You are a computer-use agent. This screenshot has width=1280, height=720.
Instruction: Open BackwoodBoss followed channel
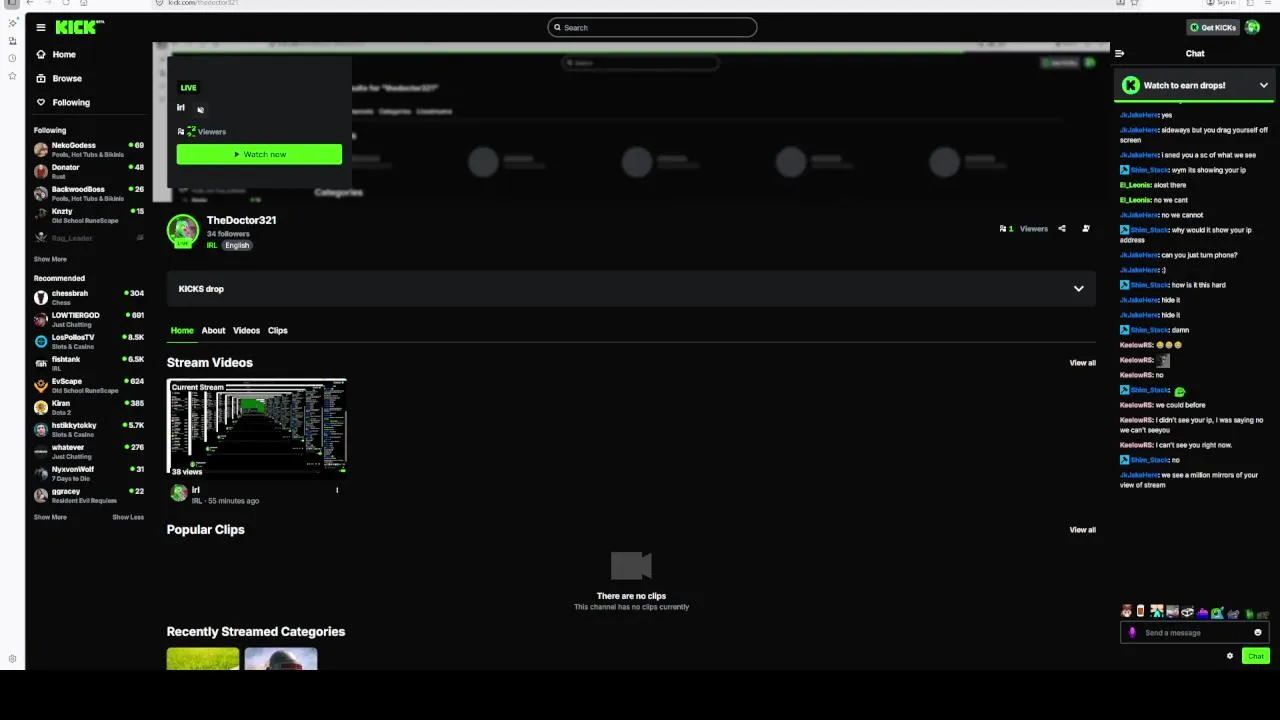[89, 193]
